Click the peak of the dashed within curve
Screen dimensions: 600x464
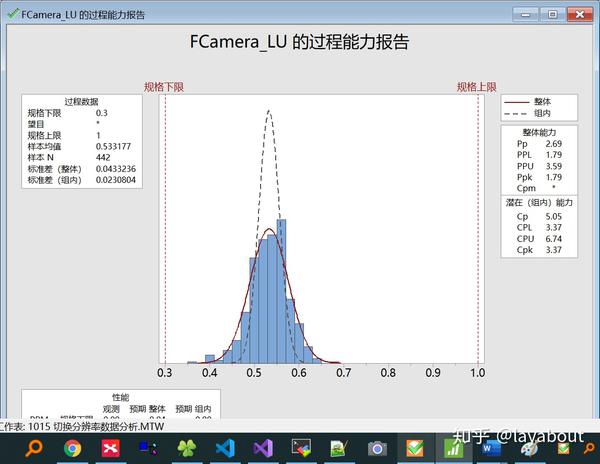coord(269,111)
